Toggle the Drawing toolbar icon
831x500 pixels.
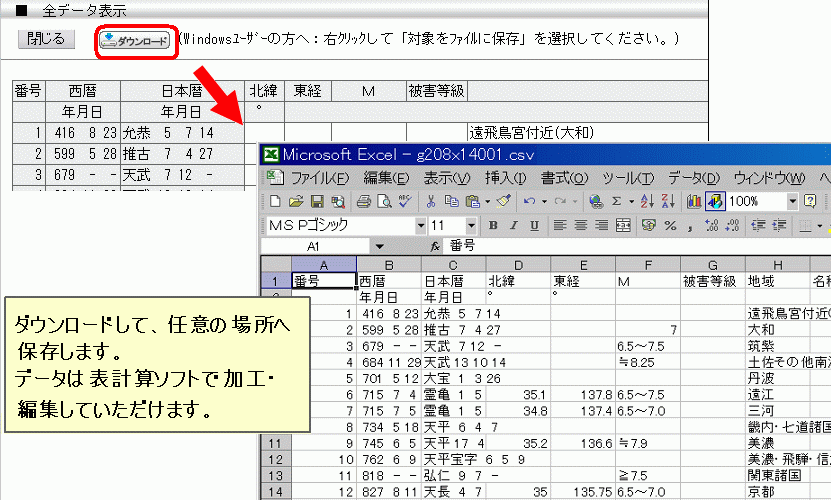point(715,201)
